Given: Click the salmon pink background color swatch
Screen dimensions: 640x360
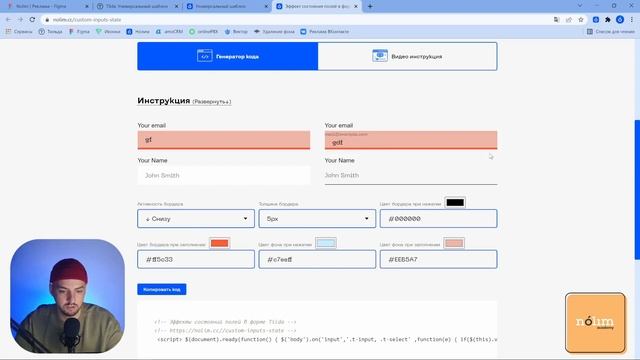Looking at the screenshot, I should [454, 243].
